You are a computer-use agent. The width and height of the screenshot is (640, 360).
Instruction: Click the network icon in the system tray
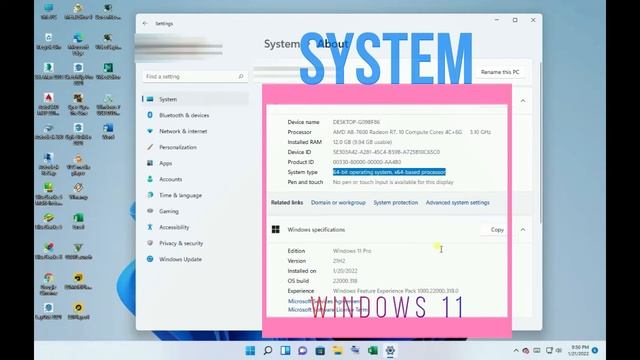pyautogui.click(x=549, y=351)
